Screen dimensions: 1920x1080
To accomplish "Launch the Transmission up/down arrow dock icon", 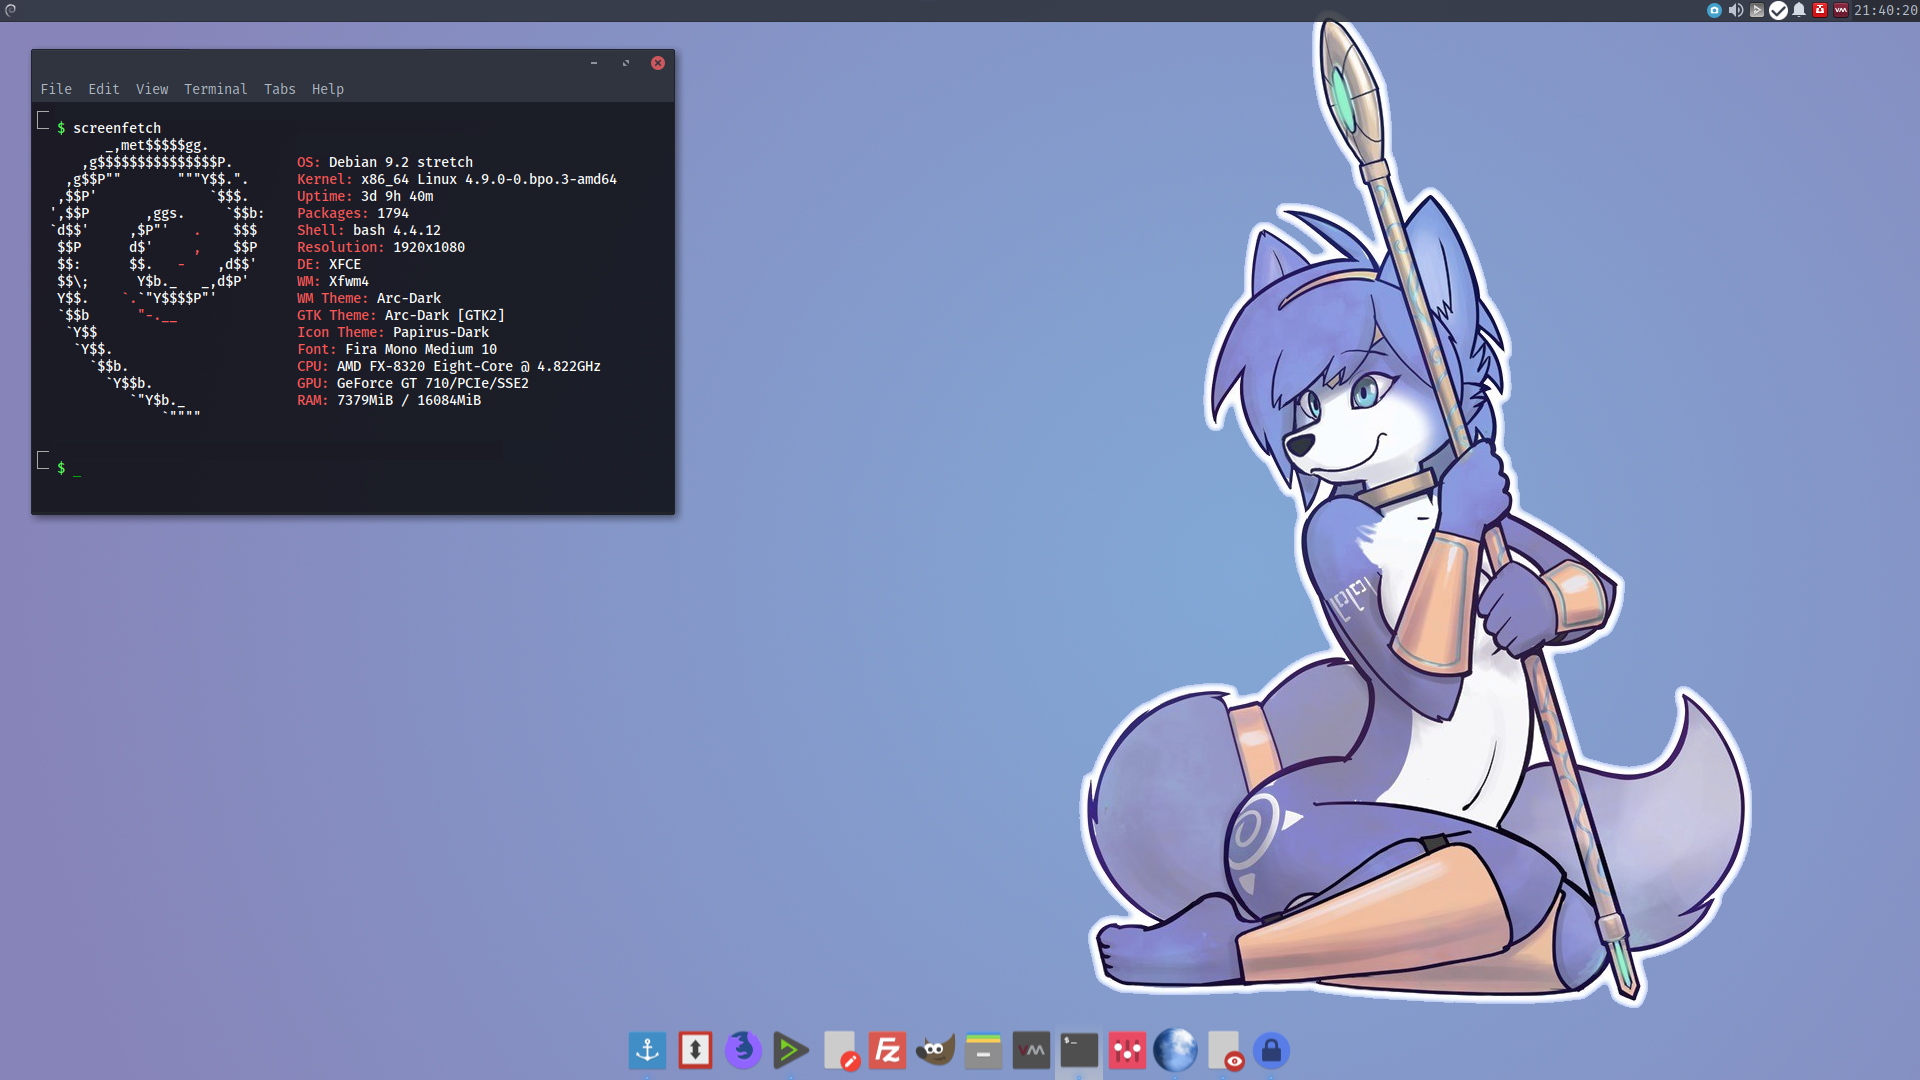I will (x=695, y=1050).
